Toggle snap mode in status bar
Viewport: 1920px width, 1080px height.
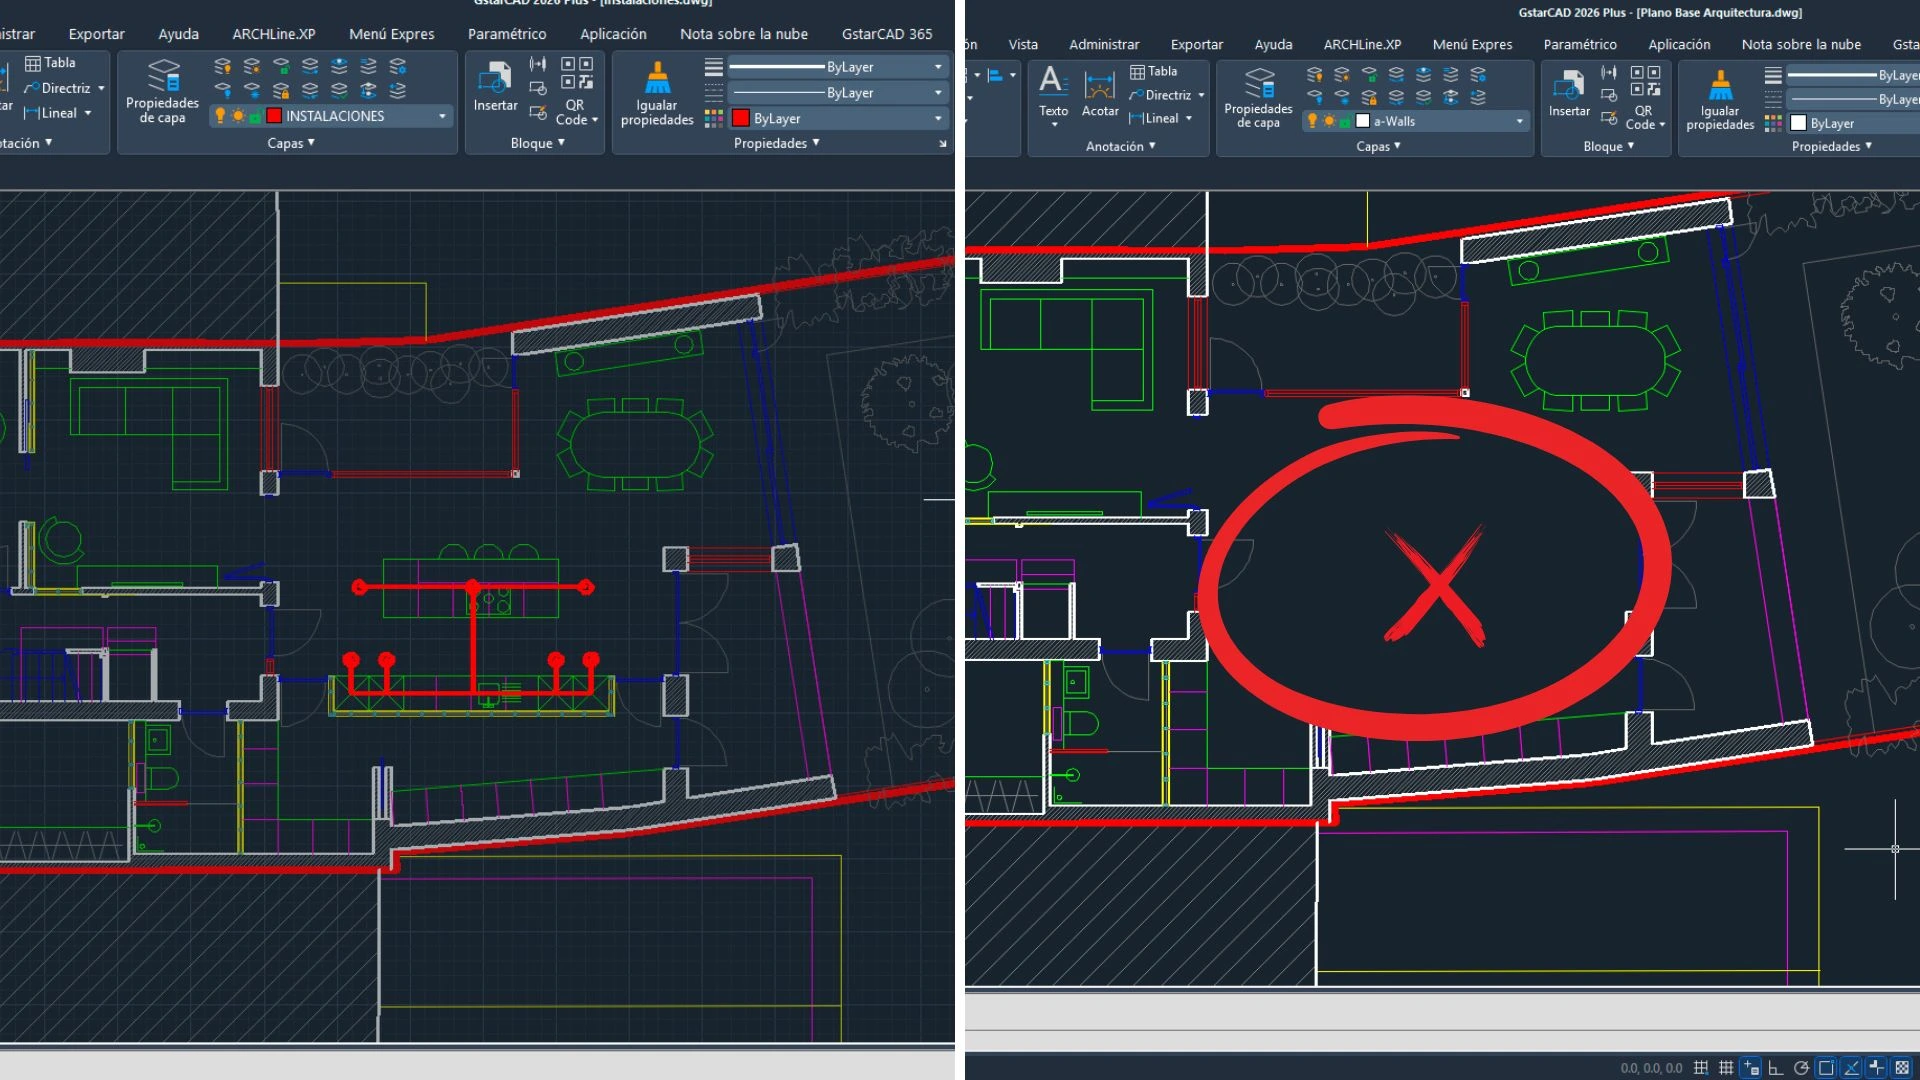coord(1701,1068)
